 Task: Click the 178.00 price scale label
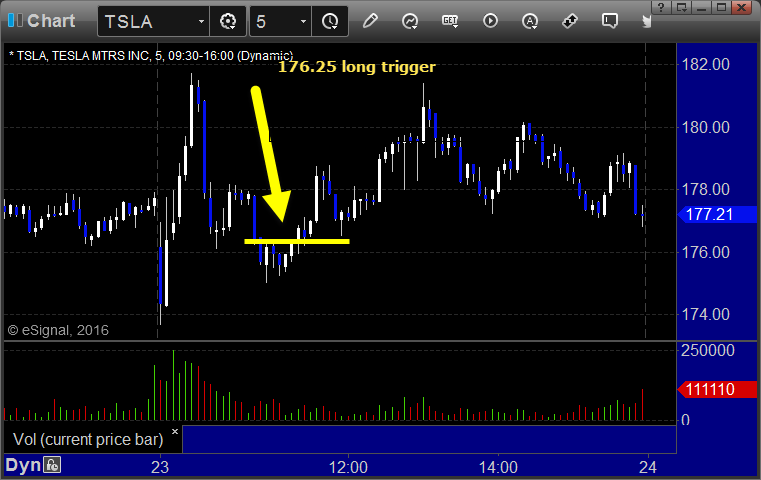click(x=706, y=189)
